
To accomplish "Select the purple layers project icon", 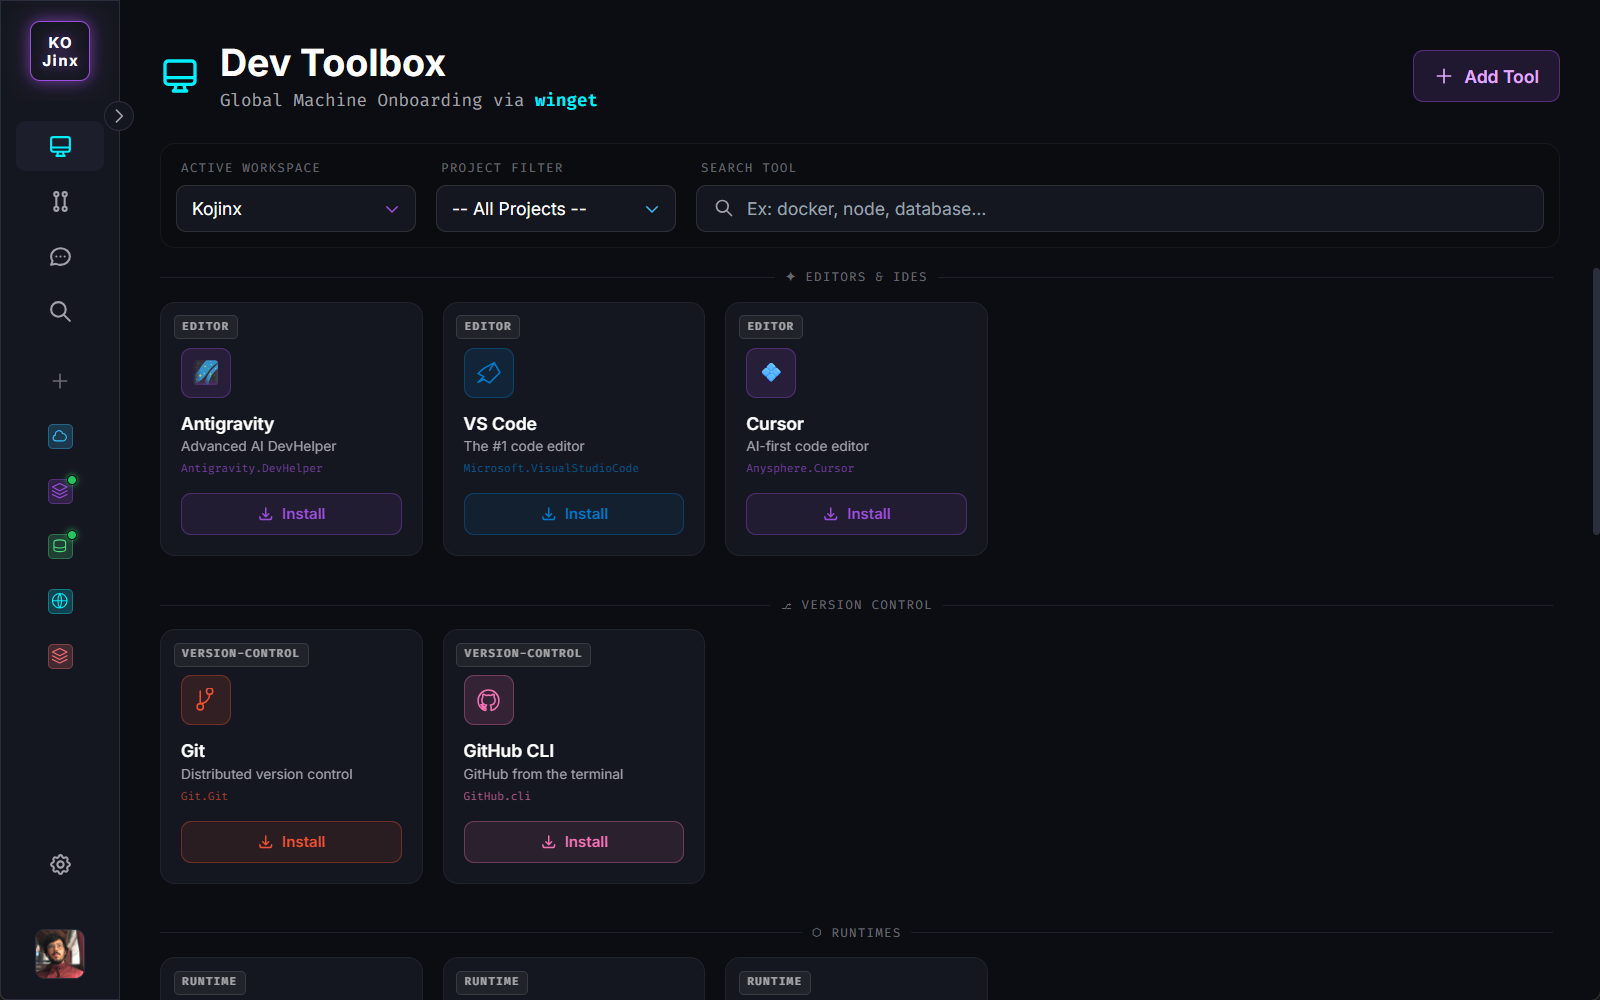I will (60, 491).
